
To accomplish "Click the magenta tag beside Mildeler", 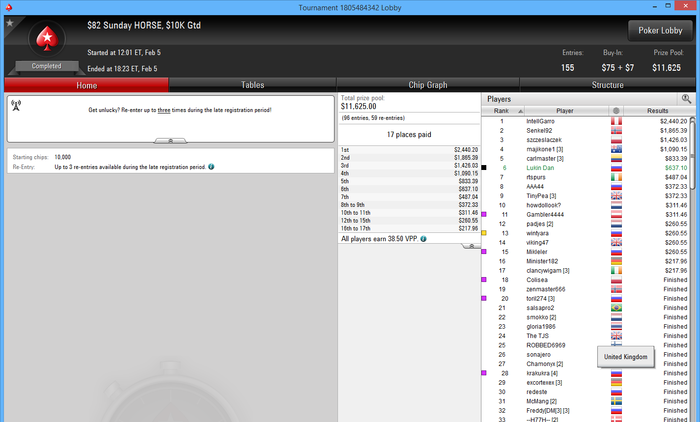I will pyautogui.click(x=484, y=252).
